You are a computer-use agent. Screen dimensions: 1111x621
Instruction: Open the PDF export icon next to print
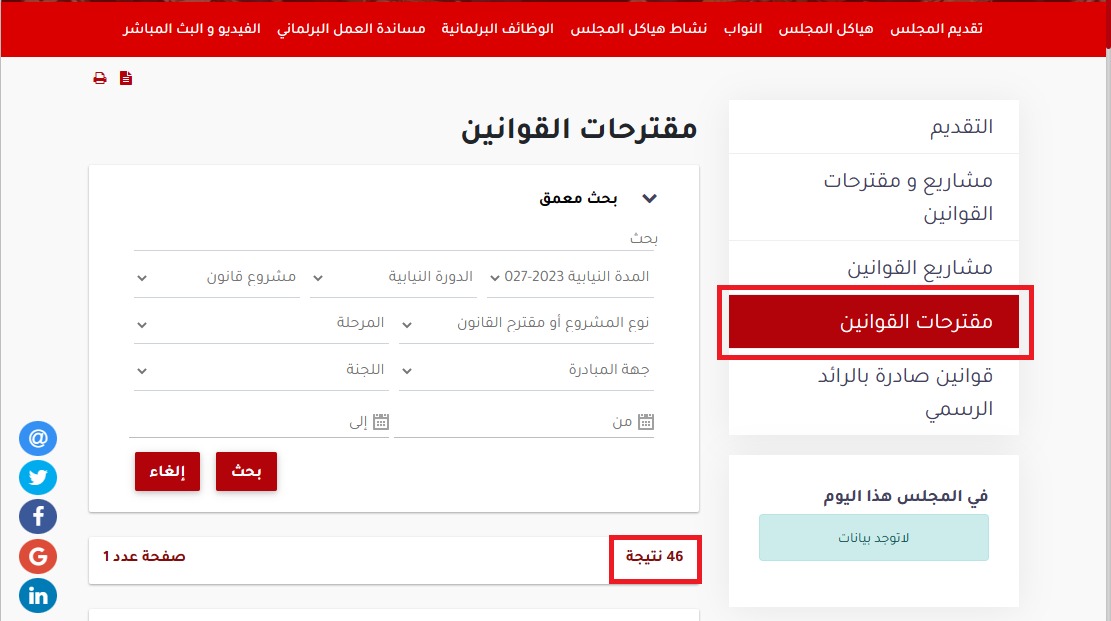click(126, 77)
